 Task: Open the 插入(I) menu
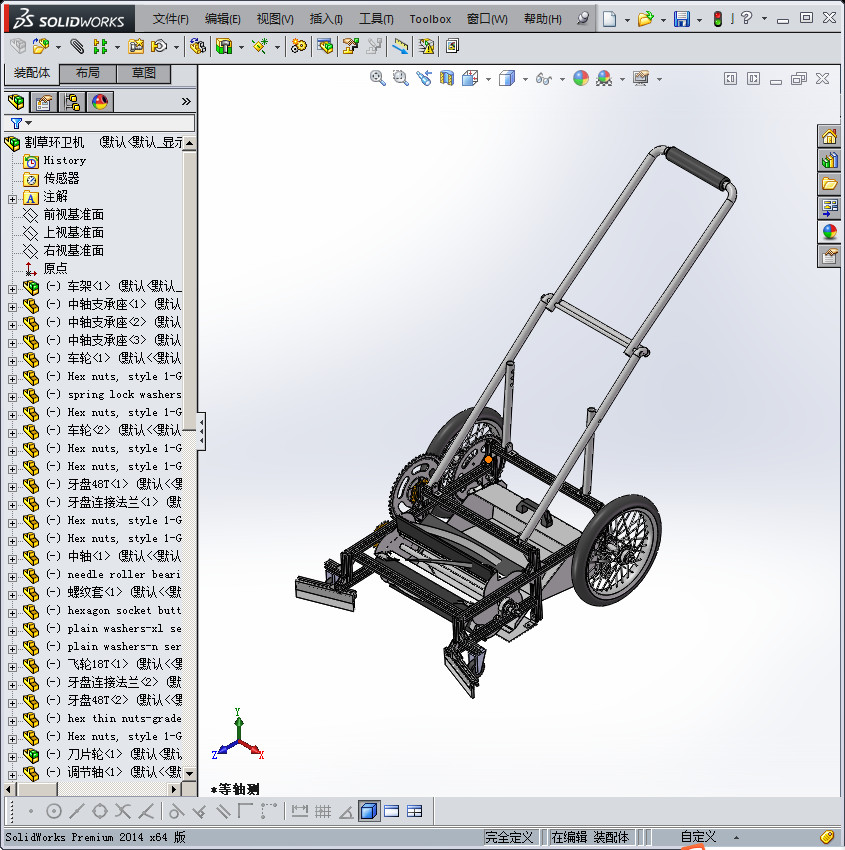(326, 19)
